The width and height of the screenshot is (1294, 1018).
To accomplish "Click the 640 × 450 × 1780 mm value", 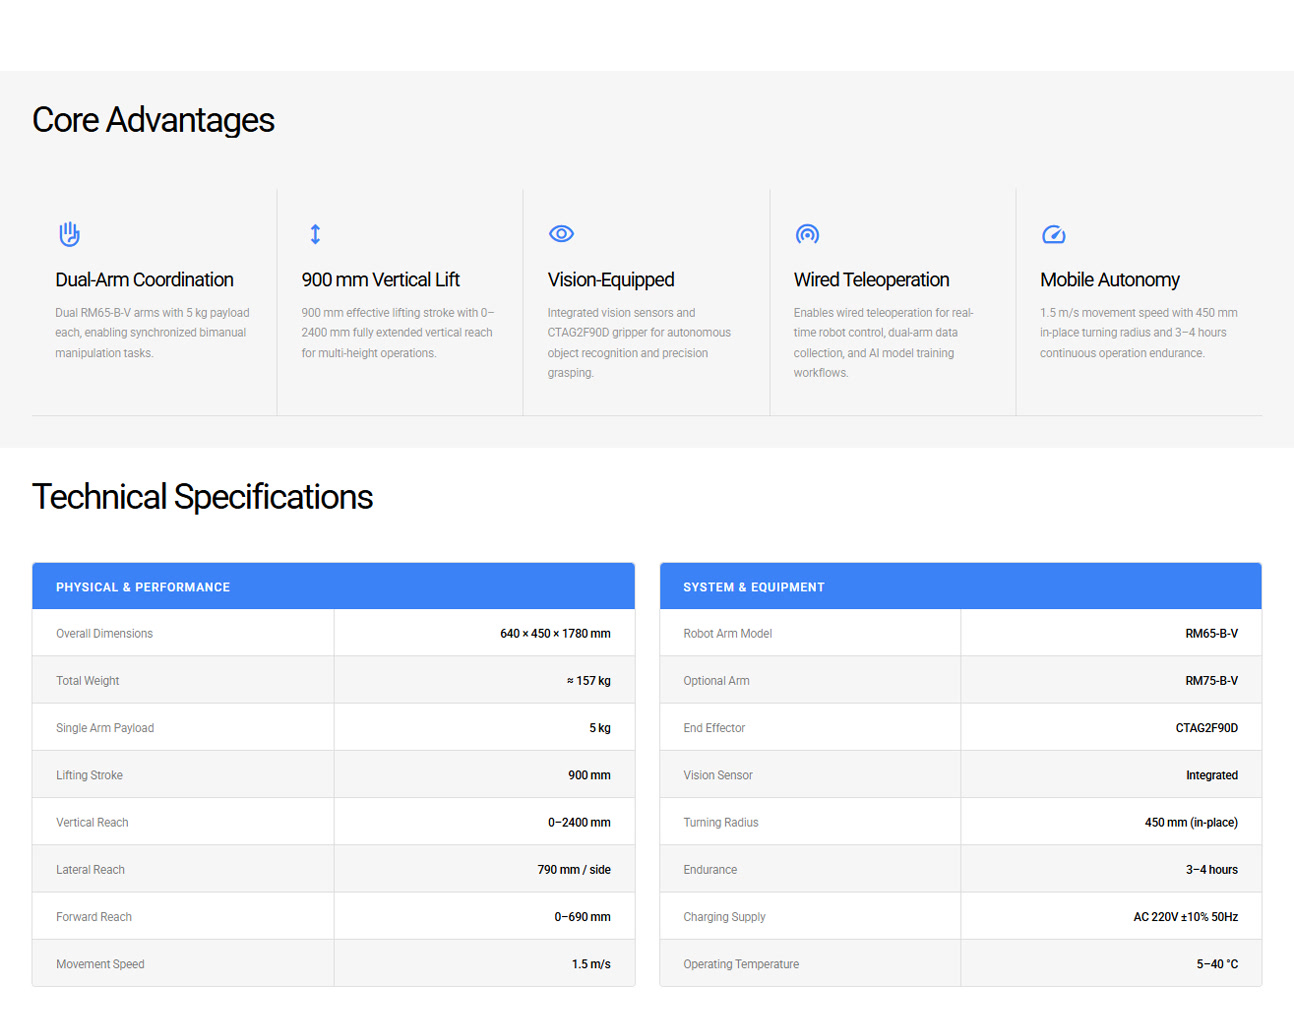I will click(555, 634).
